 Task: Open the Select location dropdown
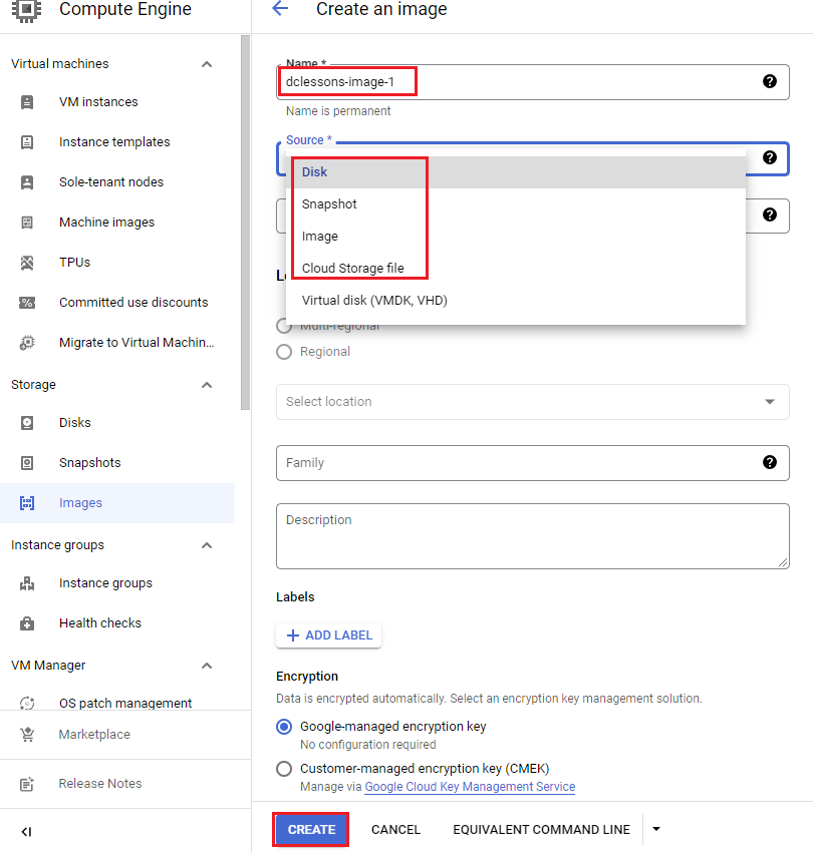(533, 402)
